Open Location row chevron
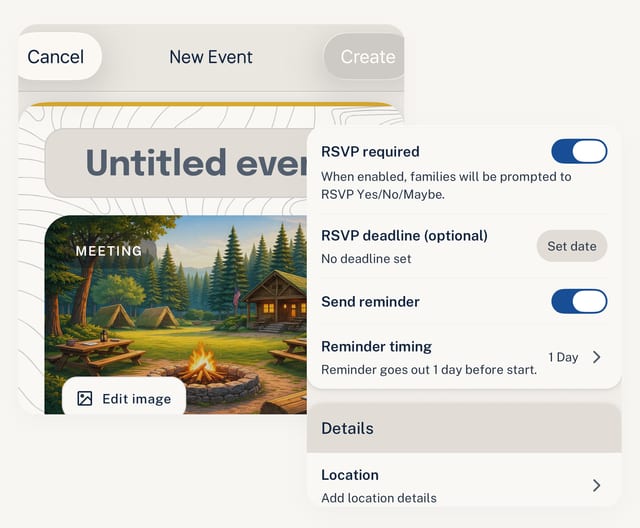 click(x=597, y=485)
